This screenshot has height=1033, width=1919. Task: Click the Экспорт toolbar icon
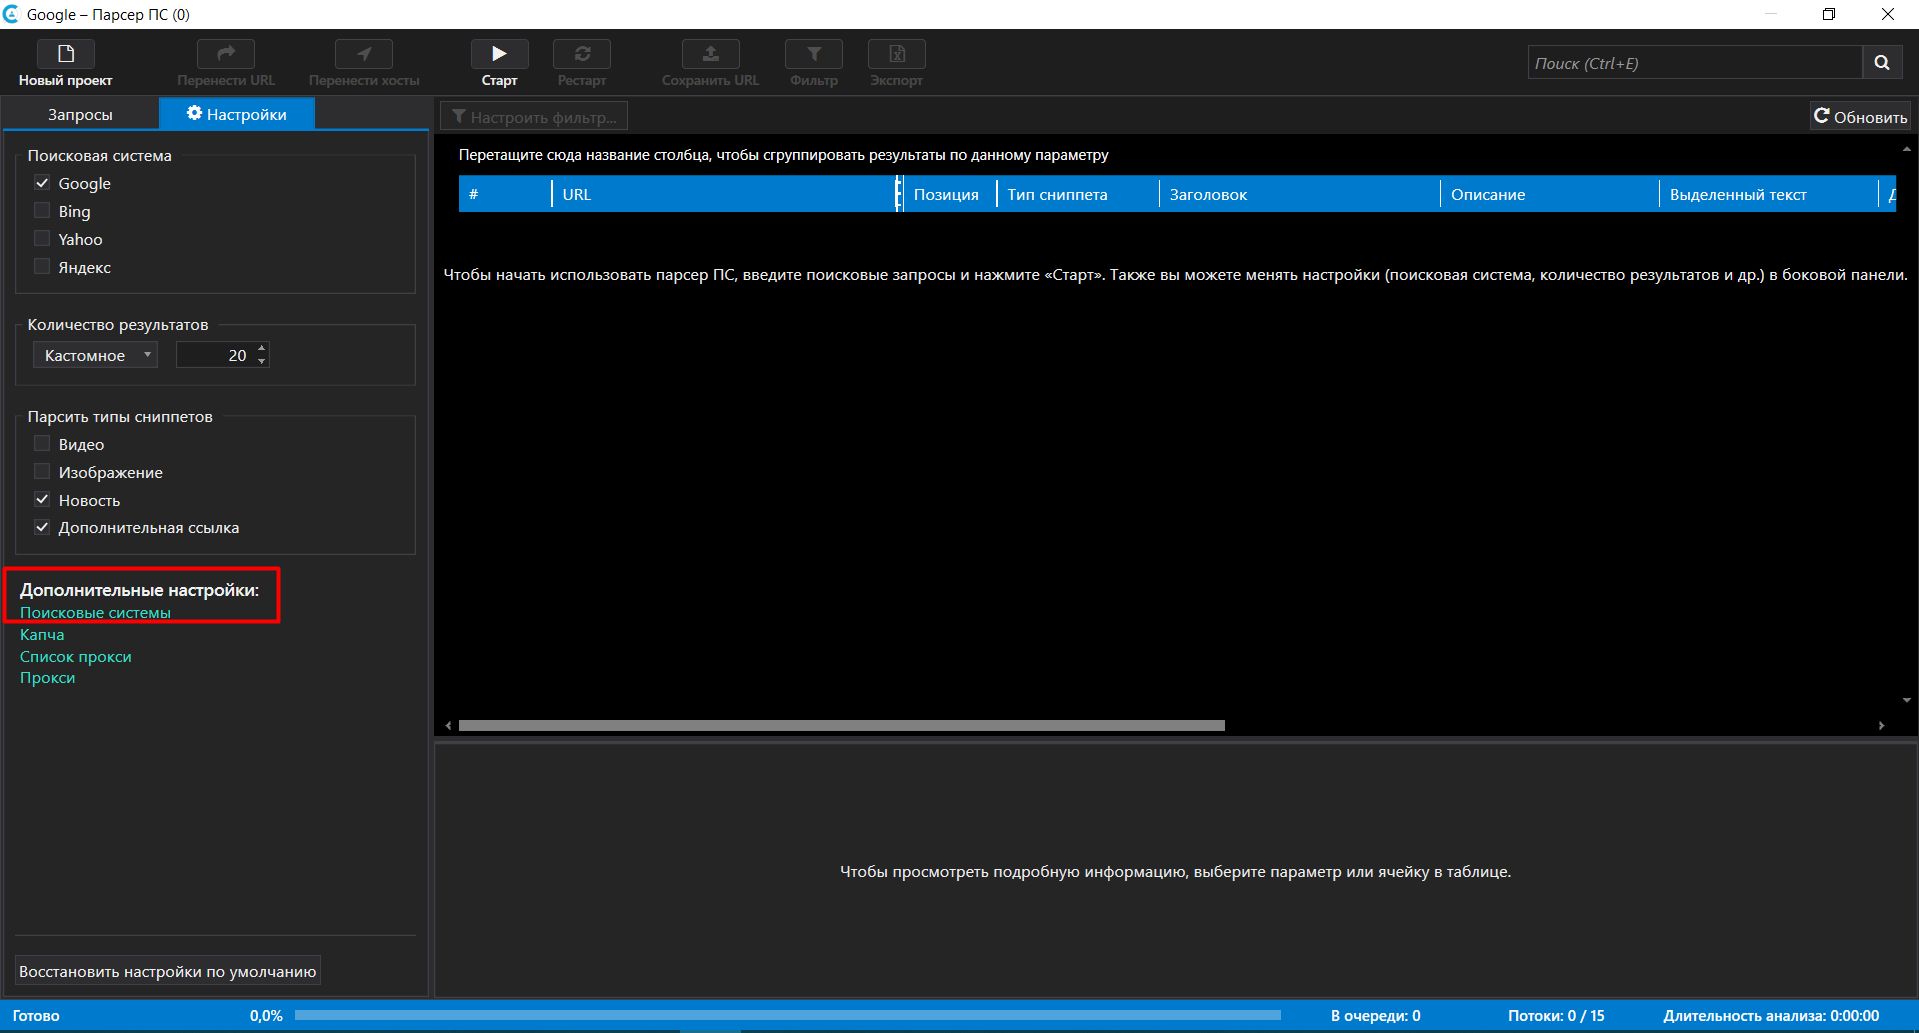point(897,54)
